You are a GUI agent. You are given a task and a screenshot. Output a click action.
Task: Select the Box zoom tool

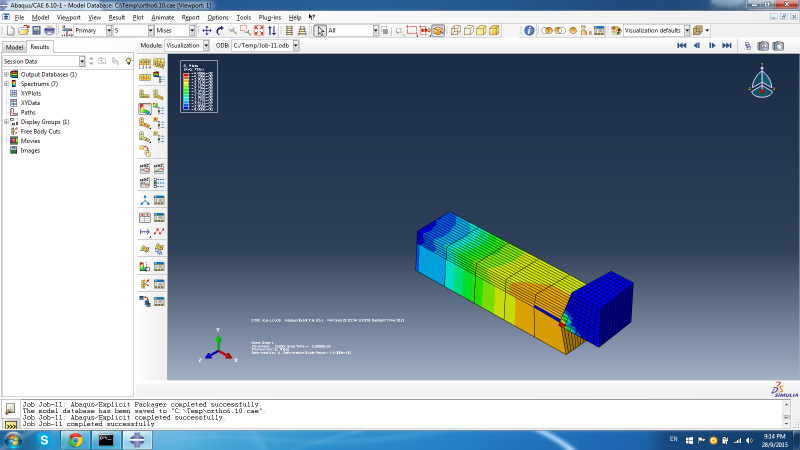click(x=245, y=31)
